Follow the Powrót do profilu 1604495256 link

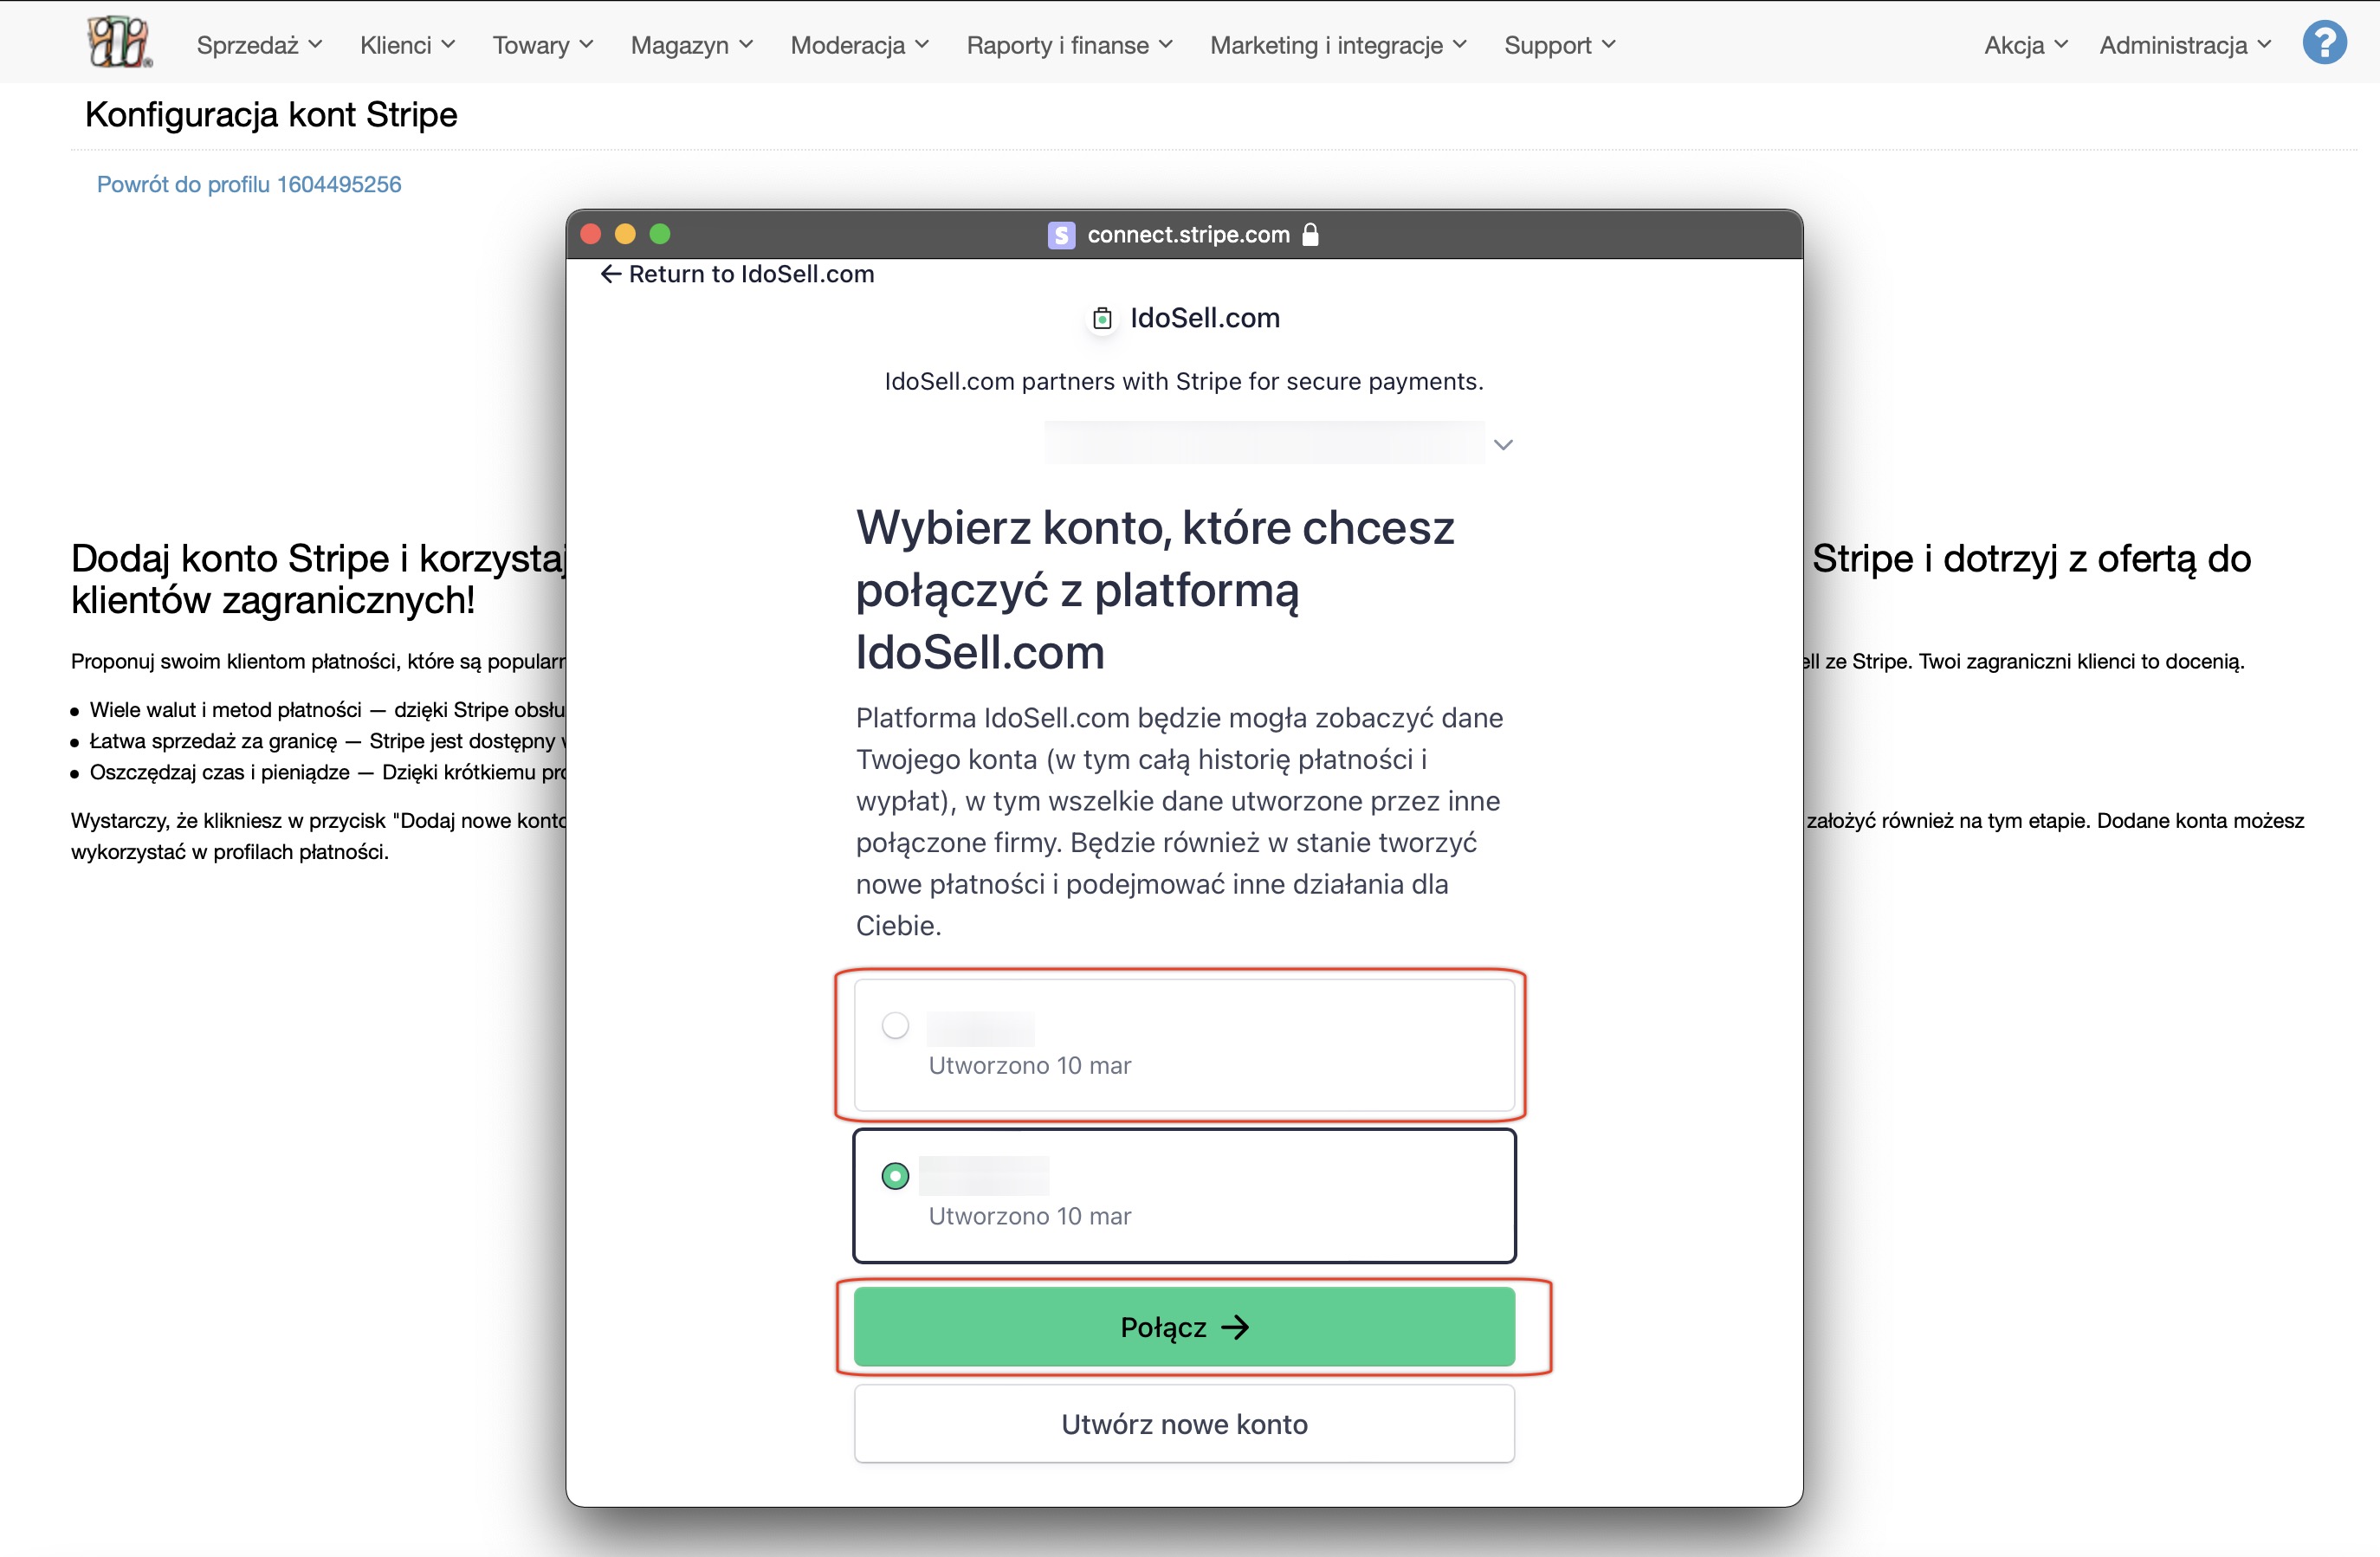point(249,185)
